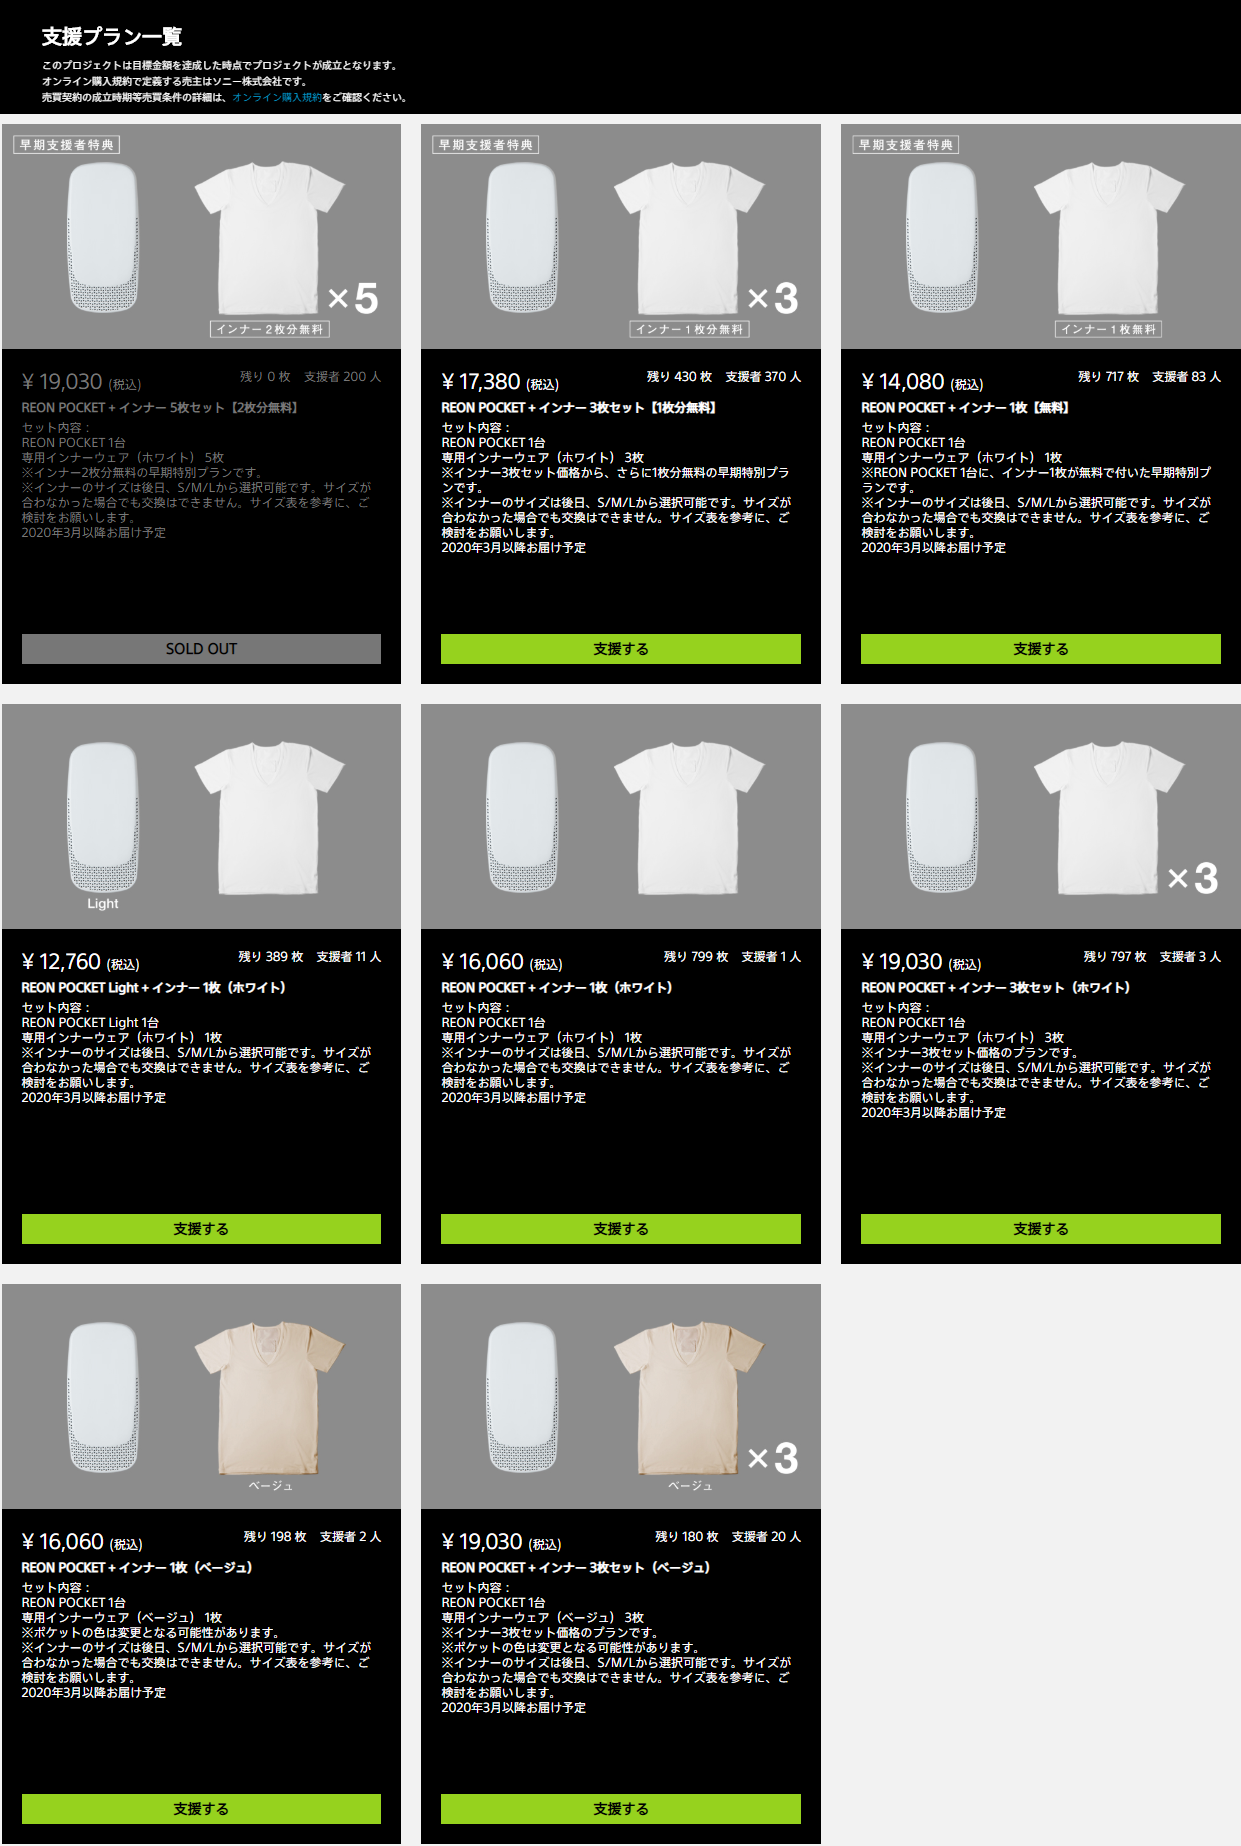Select the ¥14,080 plan product image
This screenshot has height=1846, width=1241.
(x=1041, y=237)
